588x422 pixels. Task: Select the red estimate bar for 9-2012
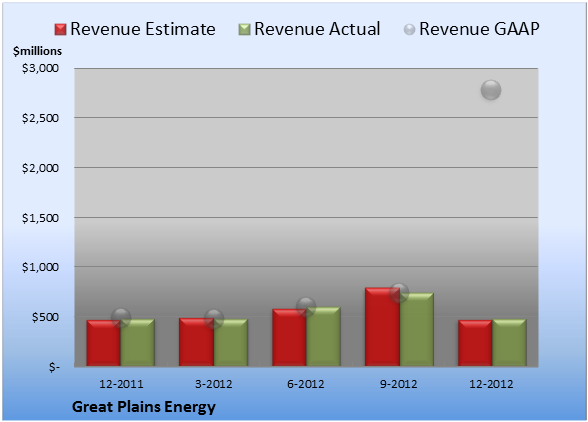coord(382,327)
